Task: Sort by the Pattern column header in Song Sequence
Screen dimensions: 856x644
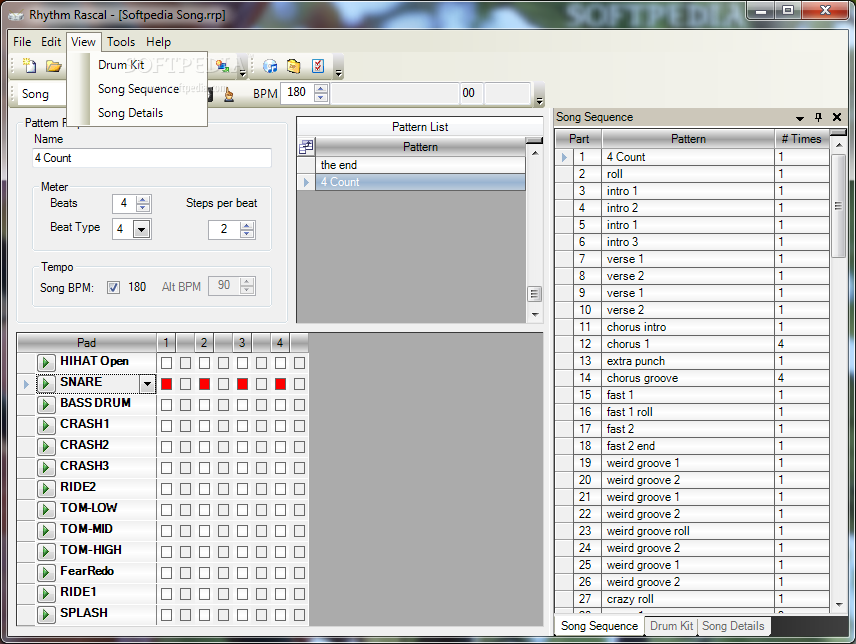Action: coord(688,139)
